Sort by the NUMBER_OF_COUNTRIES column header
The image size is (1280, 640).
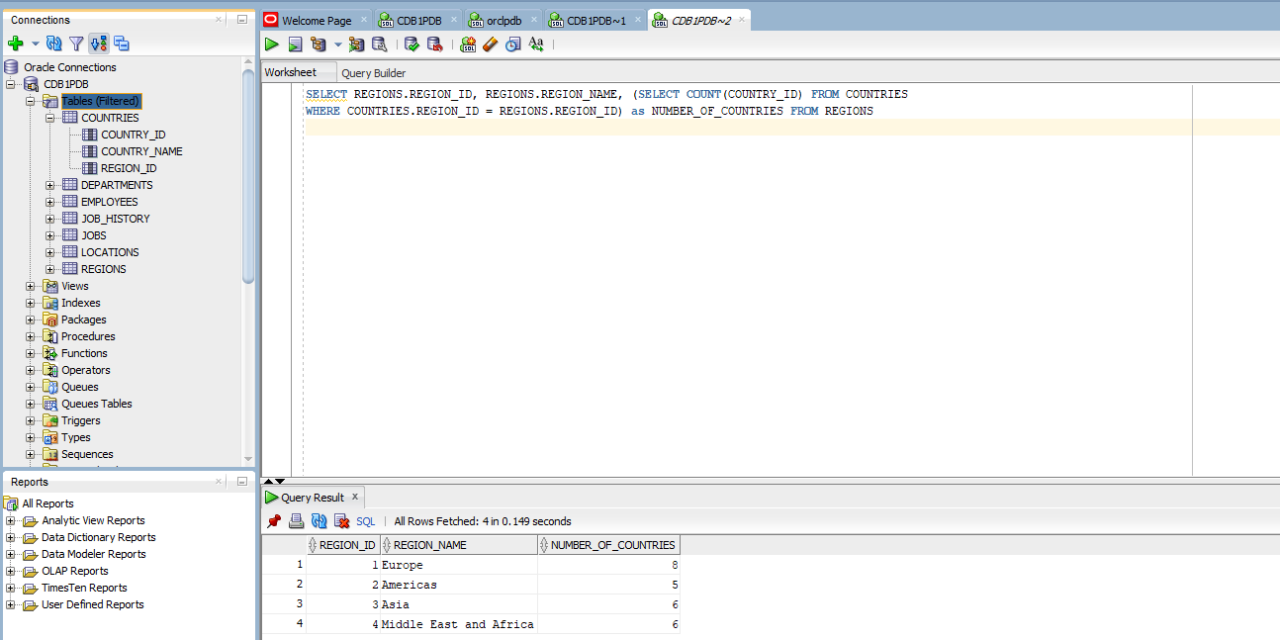pyautogui.click(x=609, y=545)
